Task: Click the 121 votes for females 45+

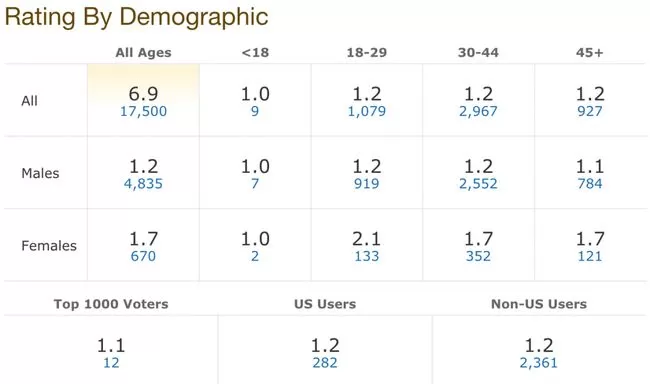Action: tap(590, 256)
